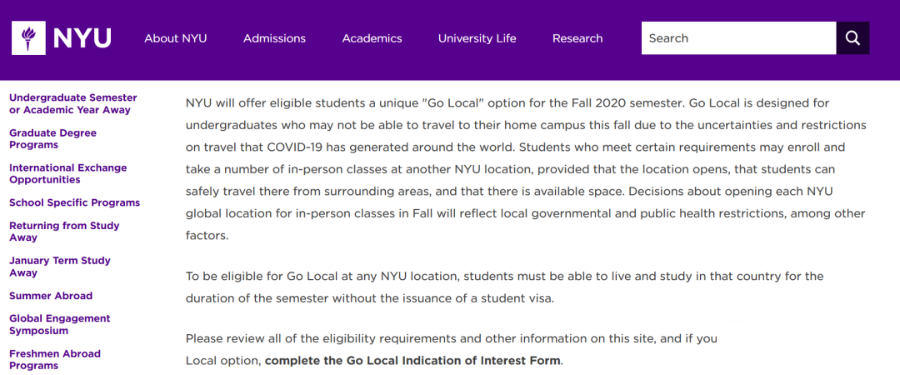Open Freshmen Abroad Programs link

pos(55,359)
